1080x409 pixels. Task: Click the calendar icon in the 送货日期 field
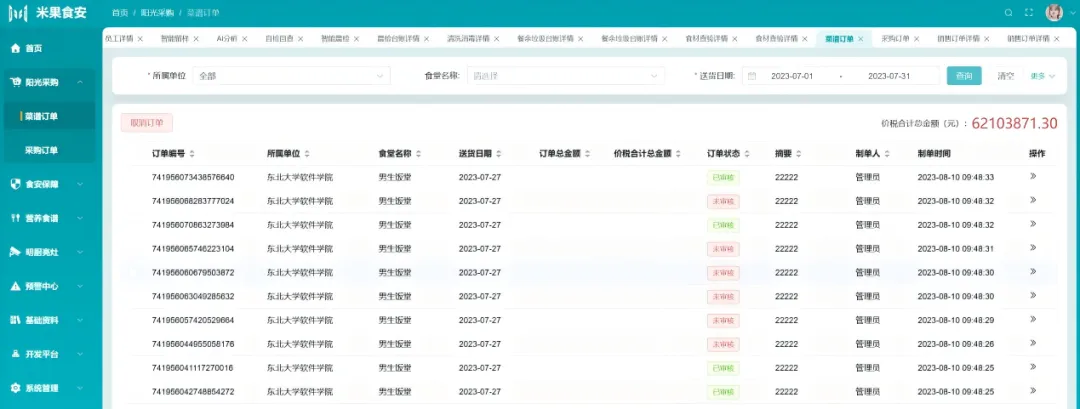[752, 76]
